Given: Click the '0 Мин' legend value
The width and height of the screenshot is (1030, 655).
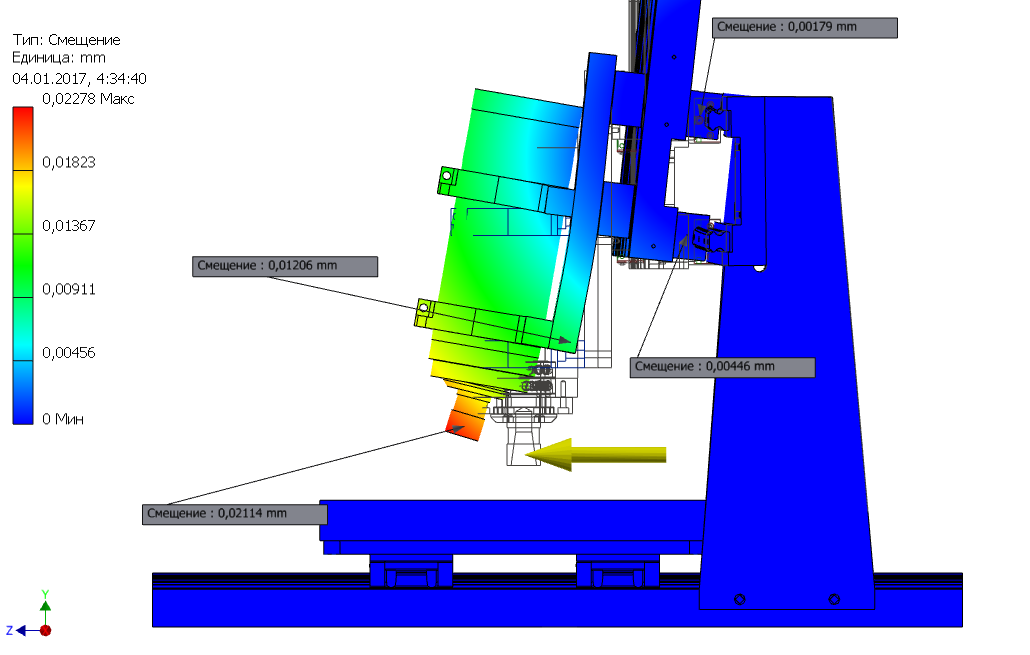Looking at the screenshot, I should (x=63, y=419).
